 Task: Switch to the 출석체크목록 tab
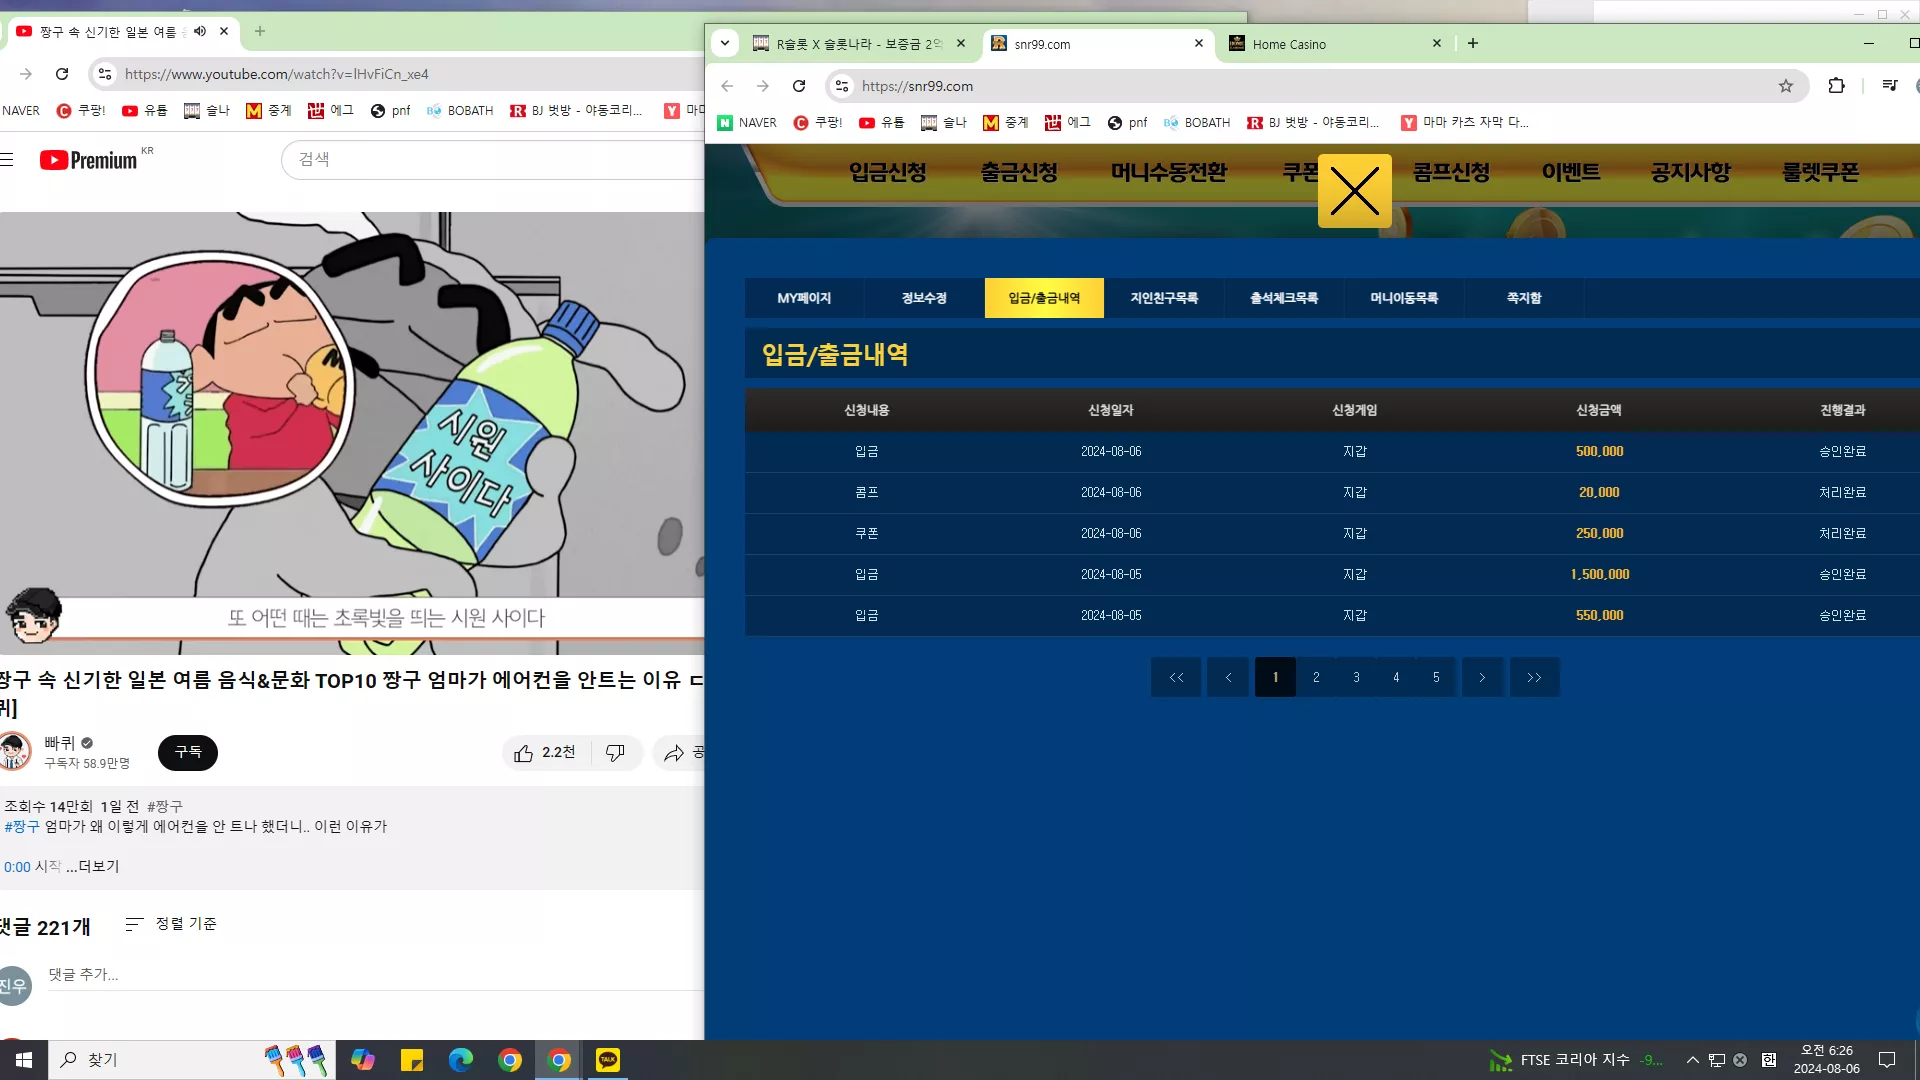tap(1284, 298)
